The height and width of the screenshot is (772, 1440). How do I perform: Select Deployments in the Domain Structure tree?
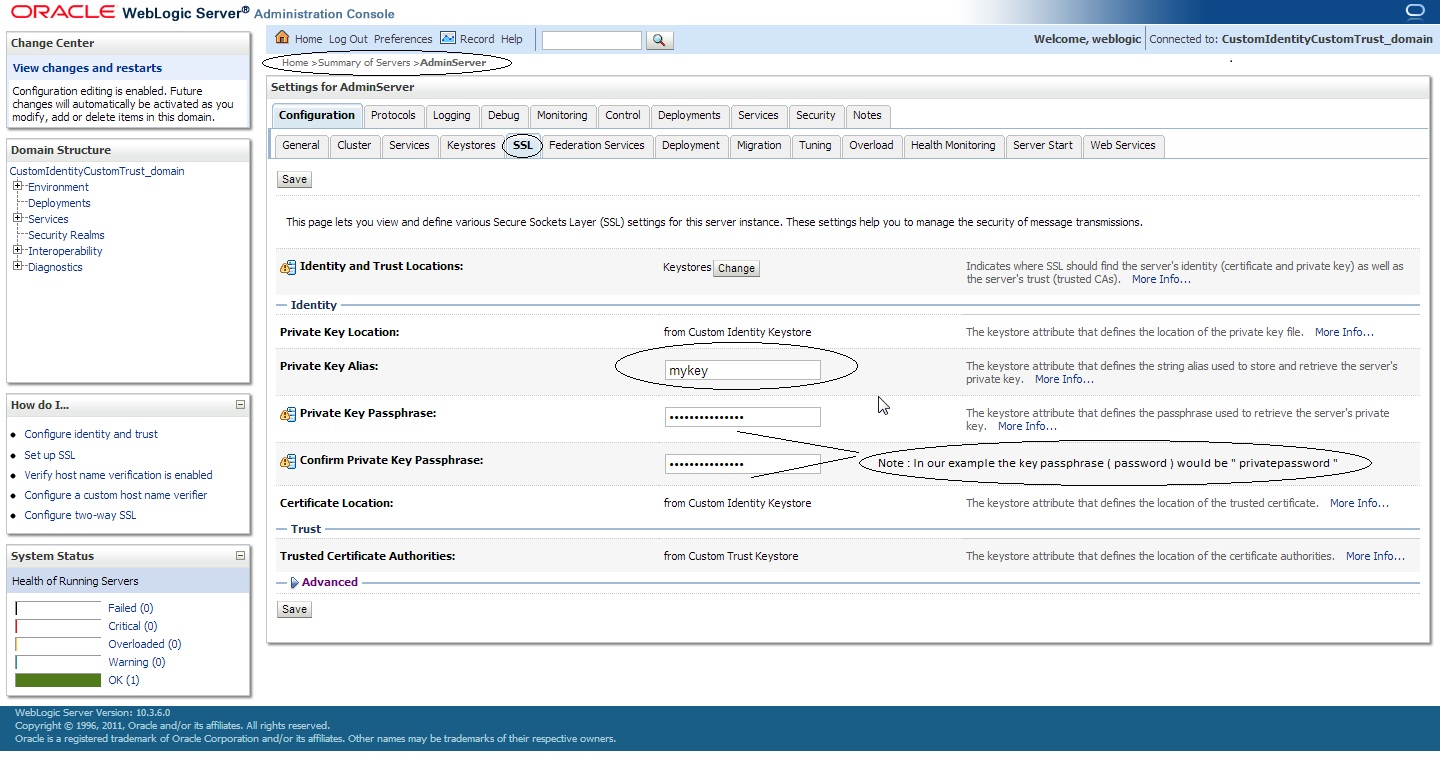pos(59,203)
